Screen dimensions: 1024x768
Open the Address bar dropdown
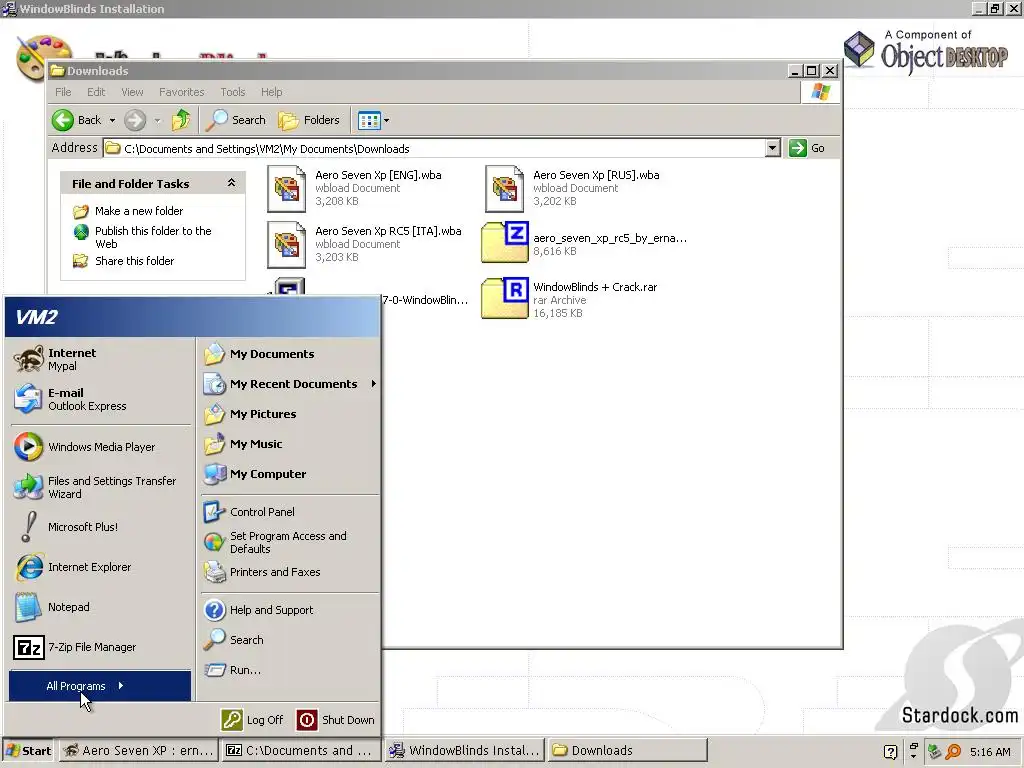tap(772, 148)
